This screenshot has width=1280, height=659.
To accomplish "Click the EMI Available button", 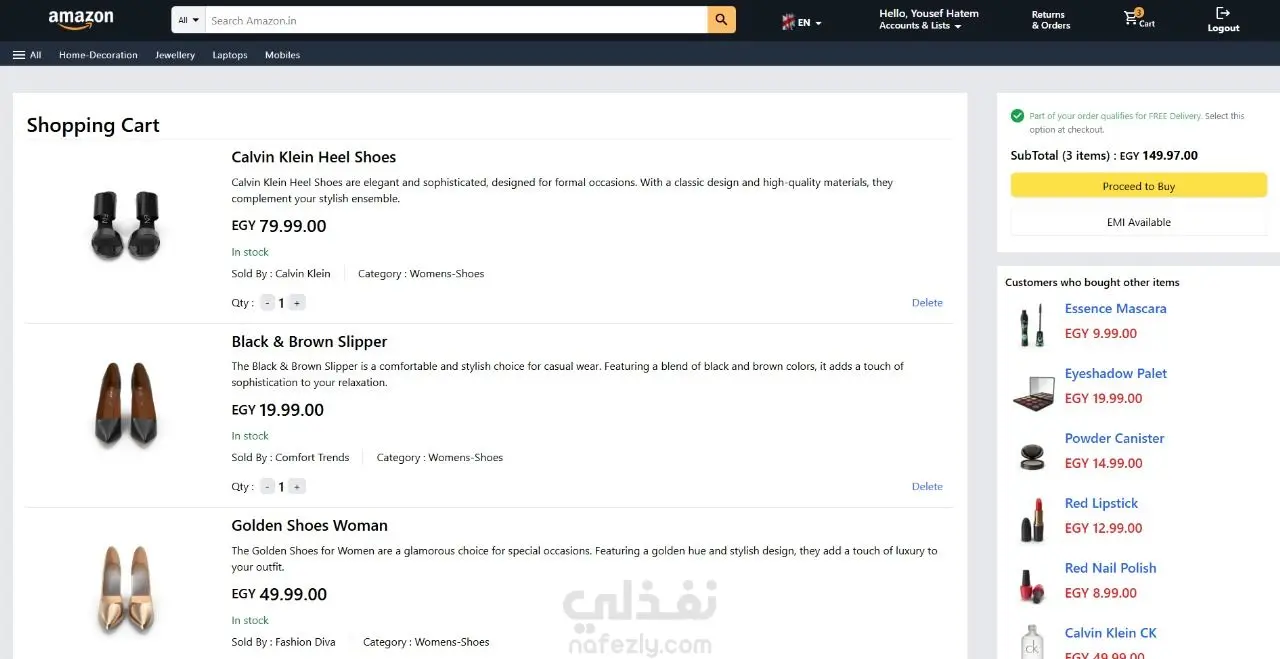I will pos(1139,222).
